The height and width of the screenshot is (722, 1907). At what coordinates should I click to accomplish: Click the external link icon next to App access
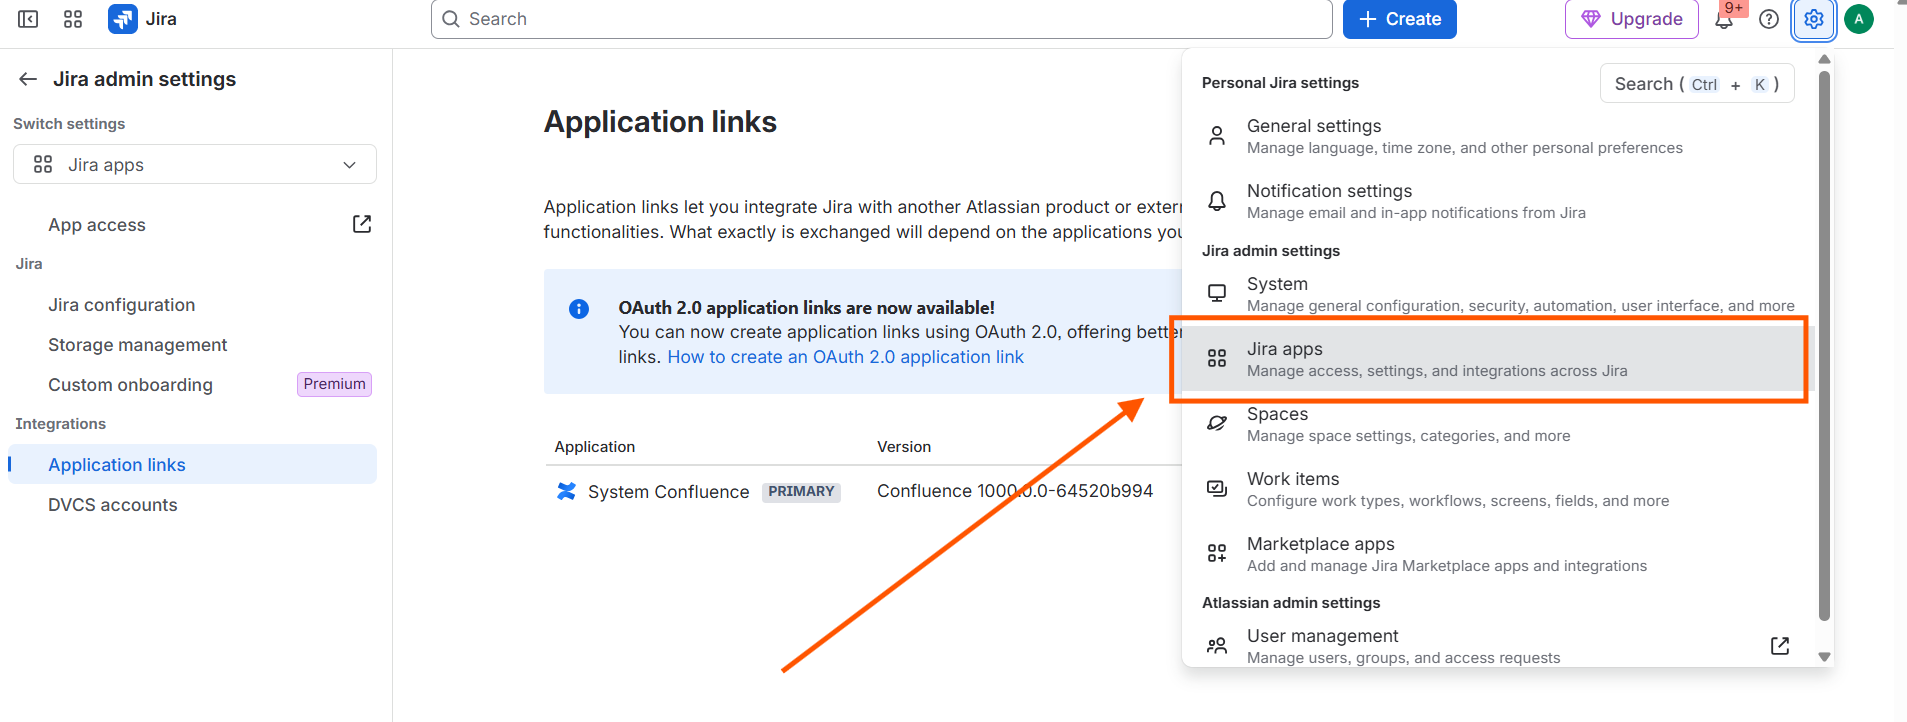tap(362, 224)
